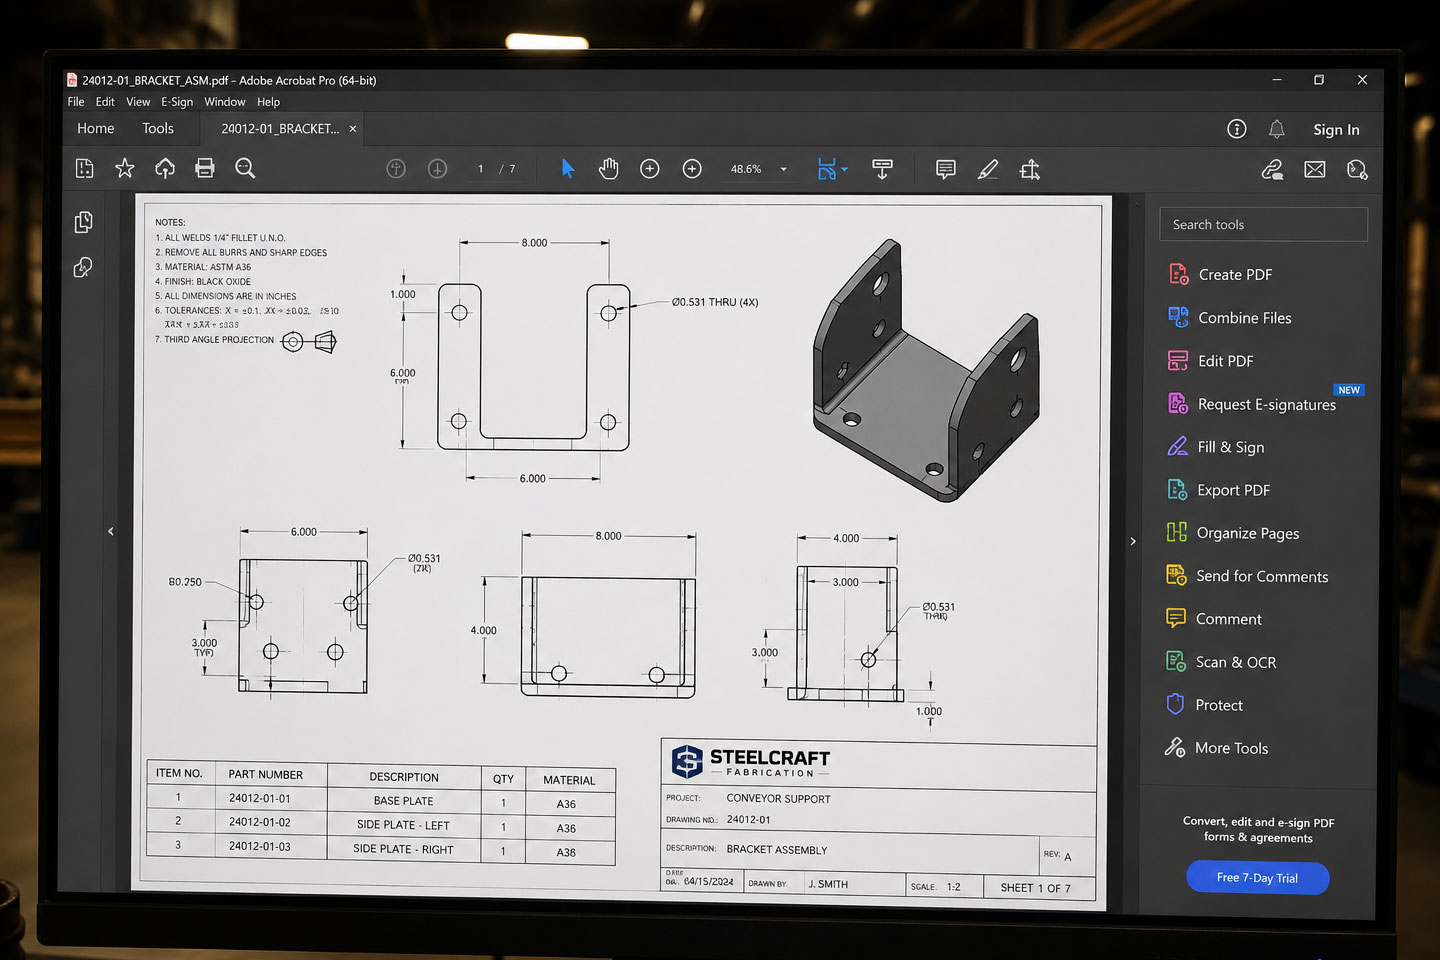Open the Help menu
The height and width of the screenshot is (960, 1440).
[268, 102]
